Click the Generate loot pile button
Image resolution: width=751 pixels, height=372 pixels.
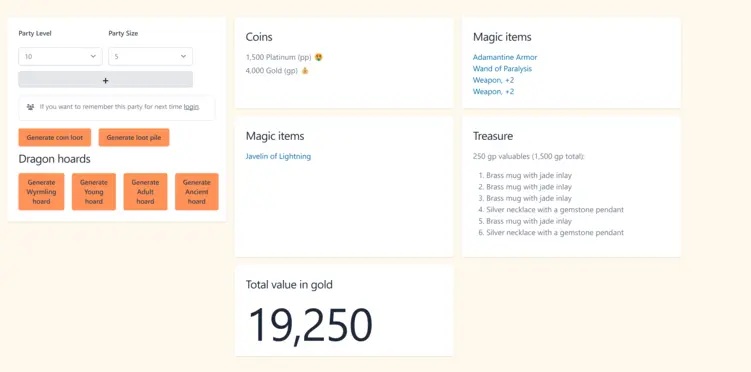click(x=134, y=137)
